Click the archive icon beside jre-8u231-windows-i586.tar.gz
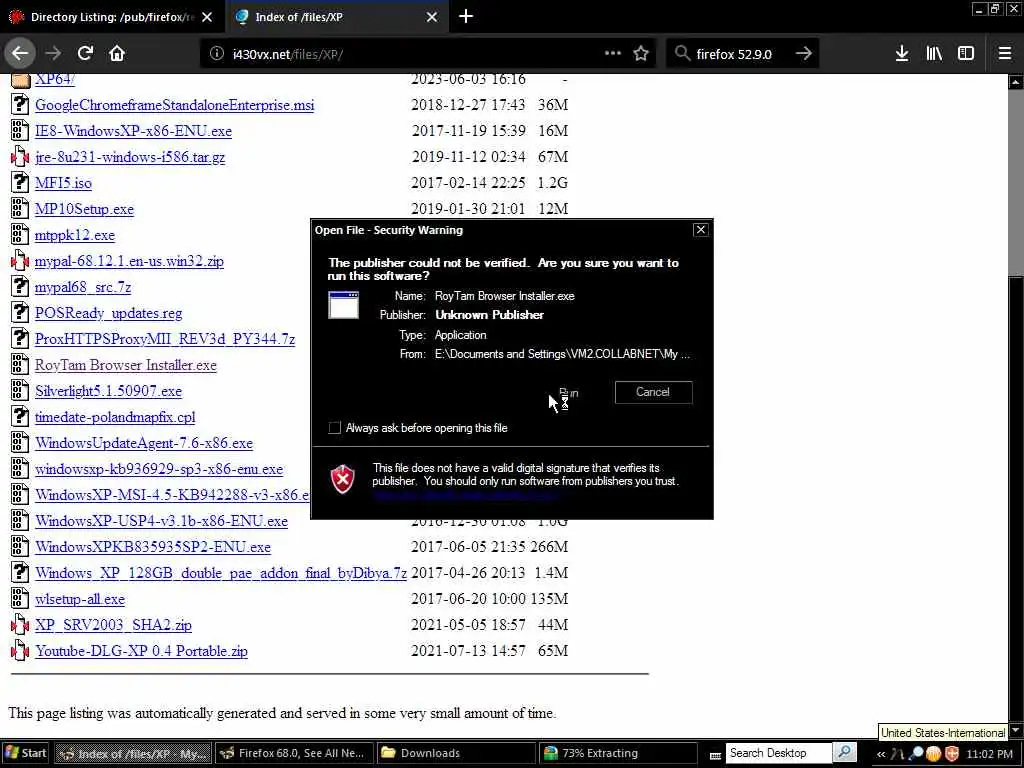1024x768 pixels. [20, 157]
